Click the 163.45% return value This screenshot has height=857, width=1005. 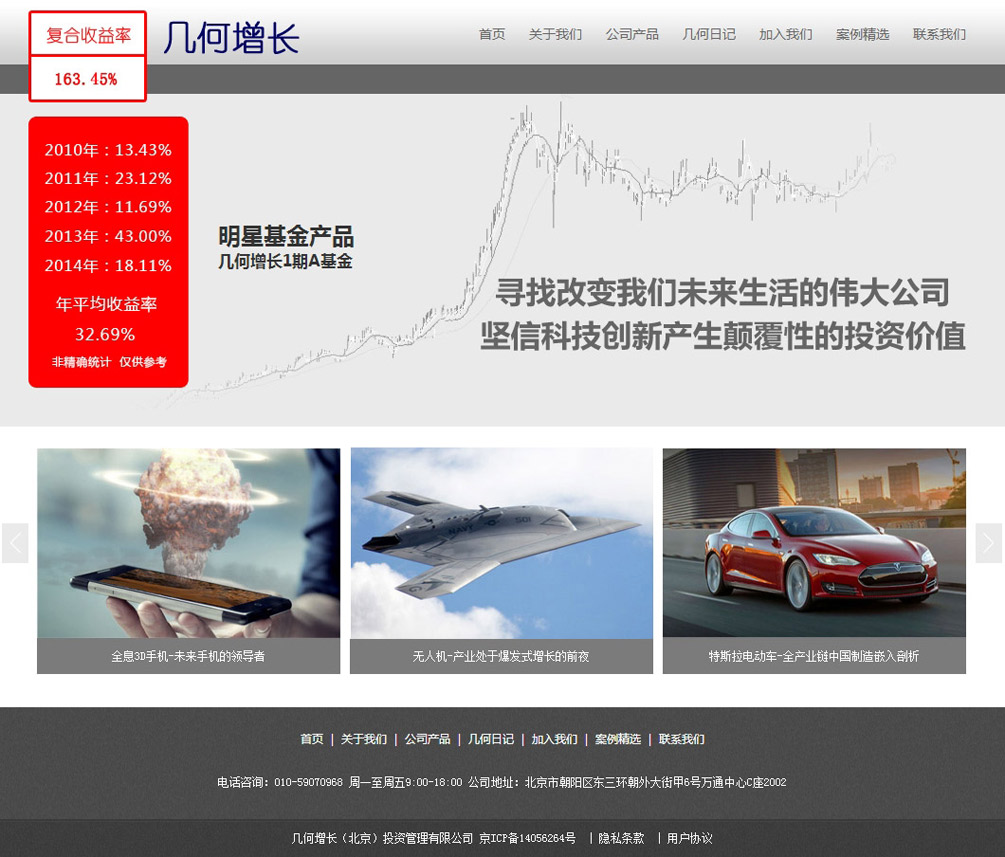point(86,79)
